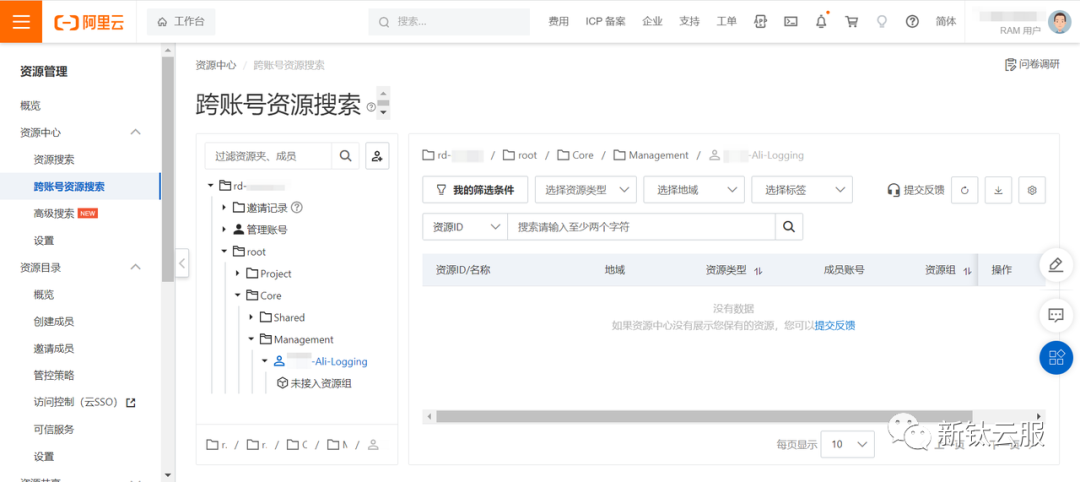
Task: Select the Management folder in tree
Action: click(x=297, y=339)
